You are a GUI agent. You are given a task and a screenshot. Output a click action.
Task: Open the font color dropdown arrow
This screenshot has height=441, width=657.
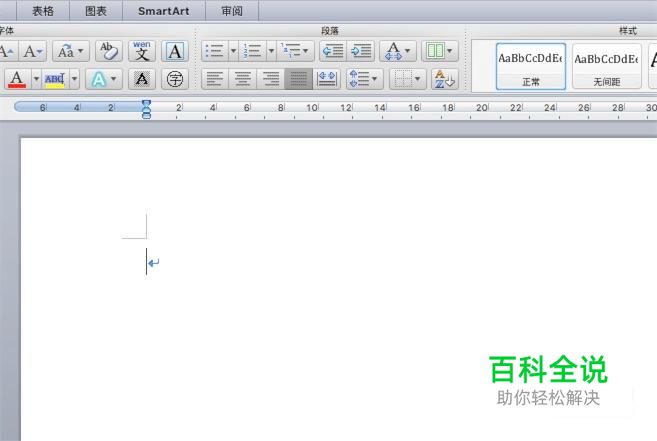pos(36,79)
